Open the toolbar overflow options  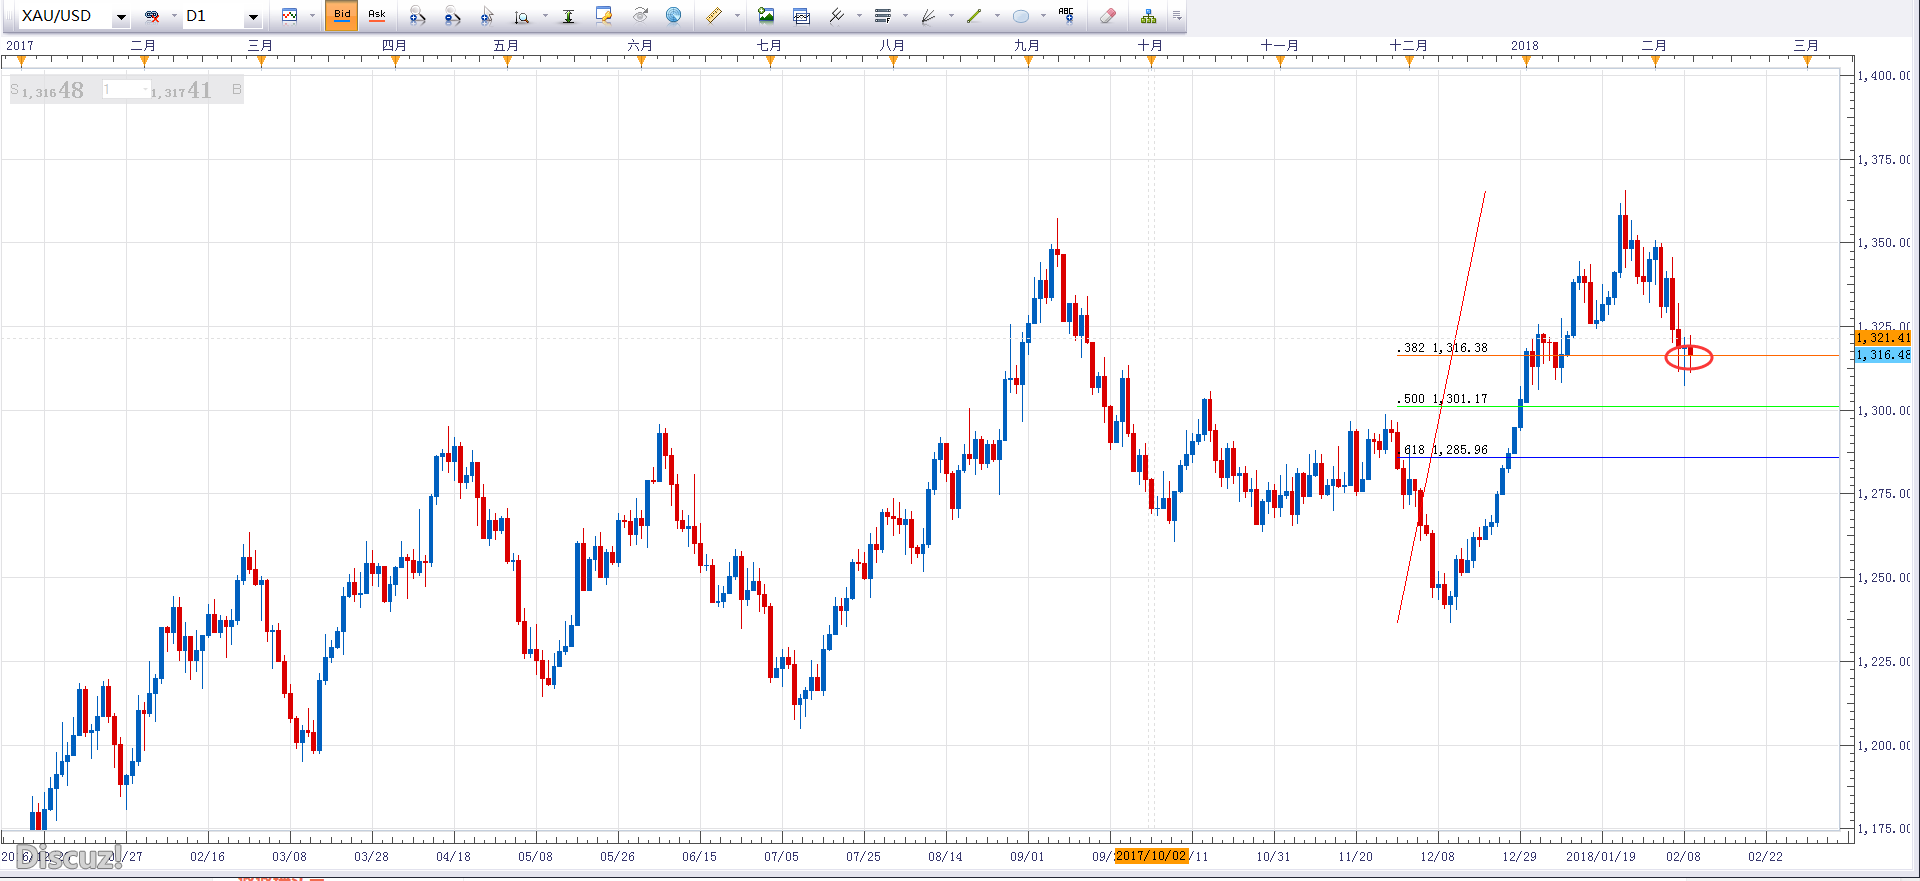(1177, 16)
